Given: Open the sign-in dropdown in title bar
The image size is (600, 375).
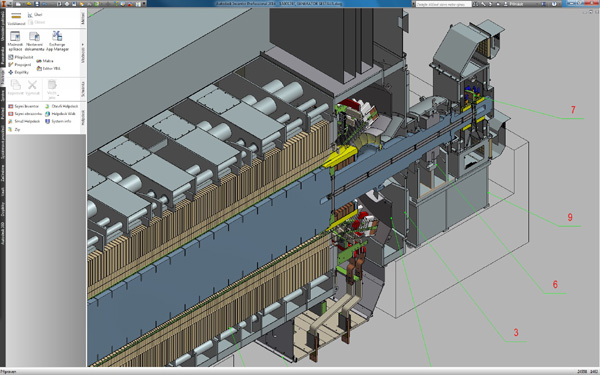Looking at the screenshot, I should click(x=514, y=4).
